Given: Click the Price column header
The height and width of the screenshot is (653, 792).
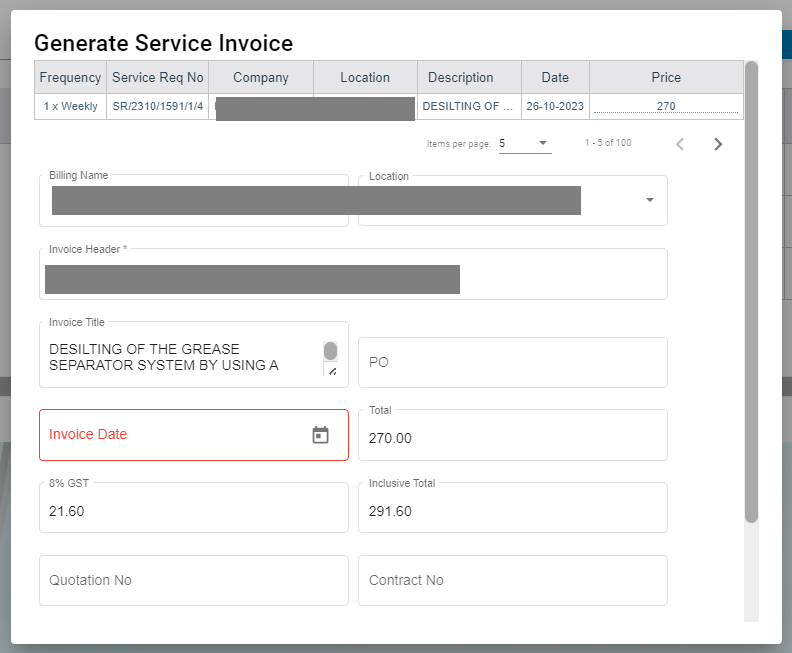Looking at the screenshot, I should click(x=666, y=77).
